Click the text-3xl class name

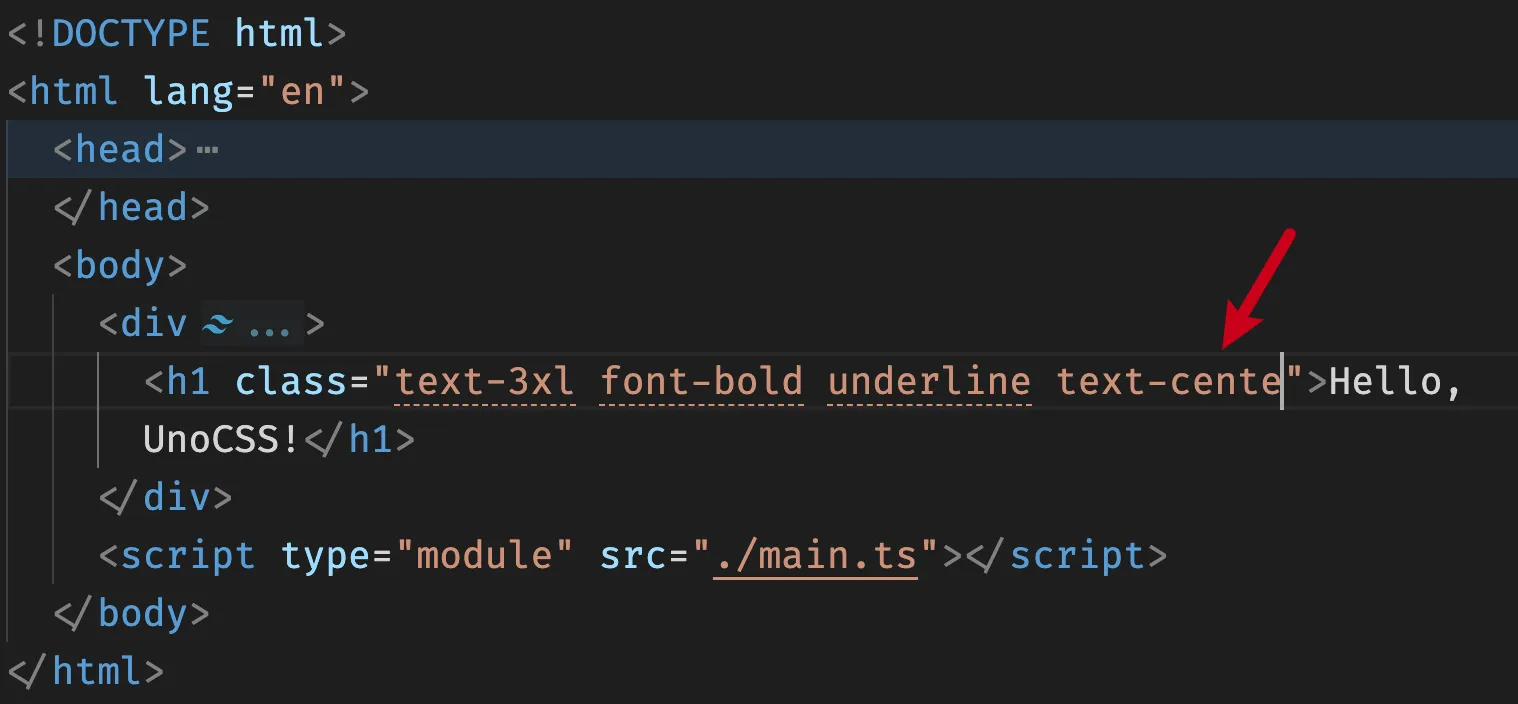485,382
